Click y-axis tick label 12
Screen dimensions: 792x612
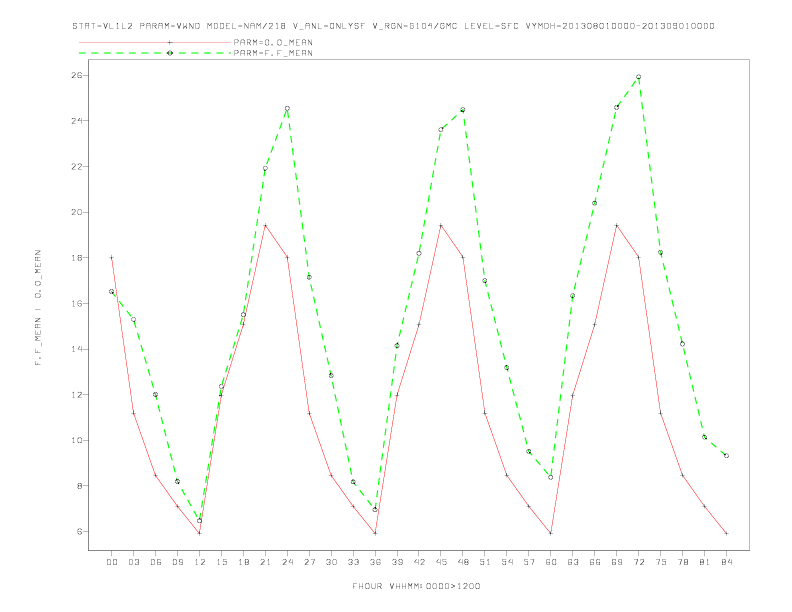(78, 394)
